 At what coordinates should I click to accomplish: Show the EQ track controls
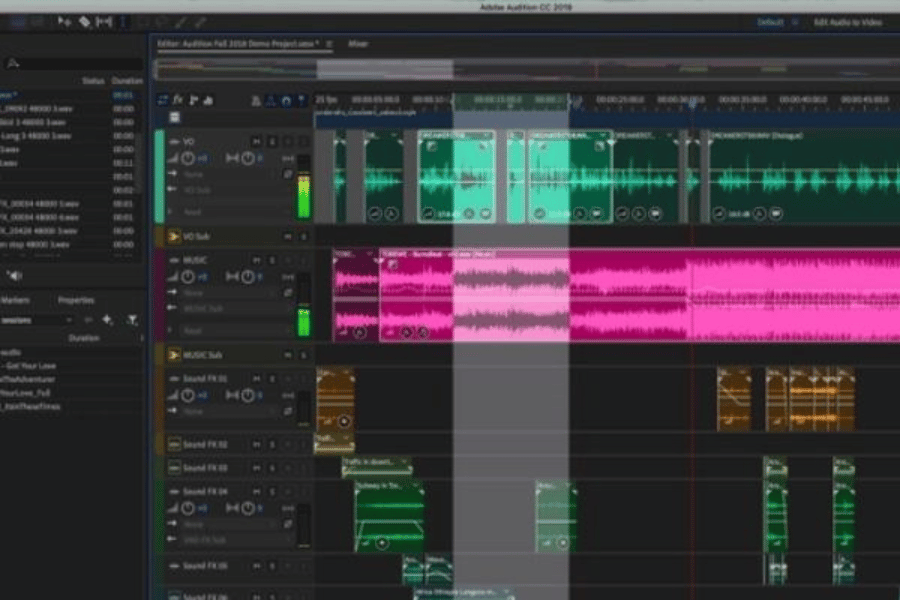[x=209, y=100]
